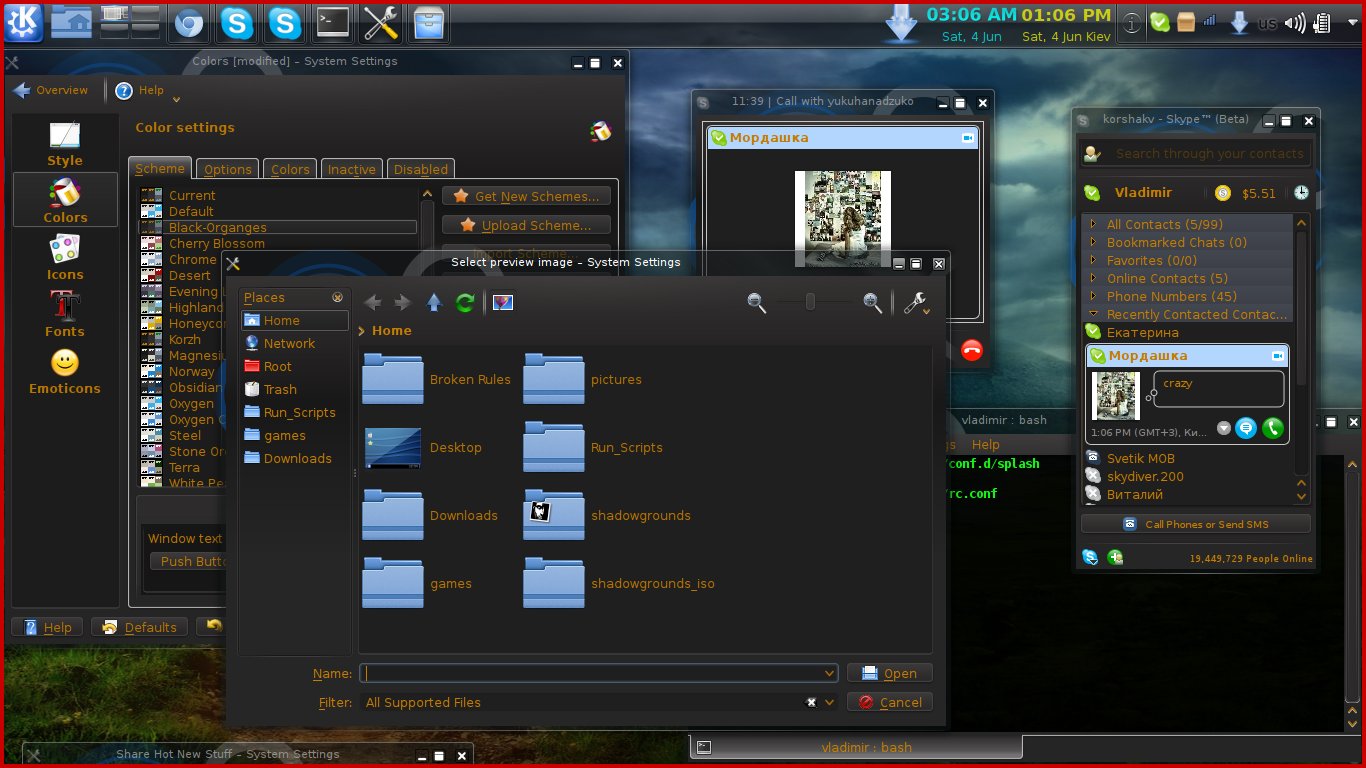Image resolution: width=1366 pixels, height=768 pixels.
Task: Click the US keyboard layout indicator
Action: pos(1267,24)
